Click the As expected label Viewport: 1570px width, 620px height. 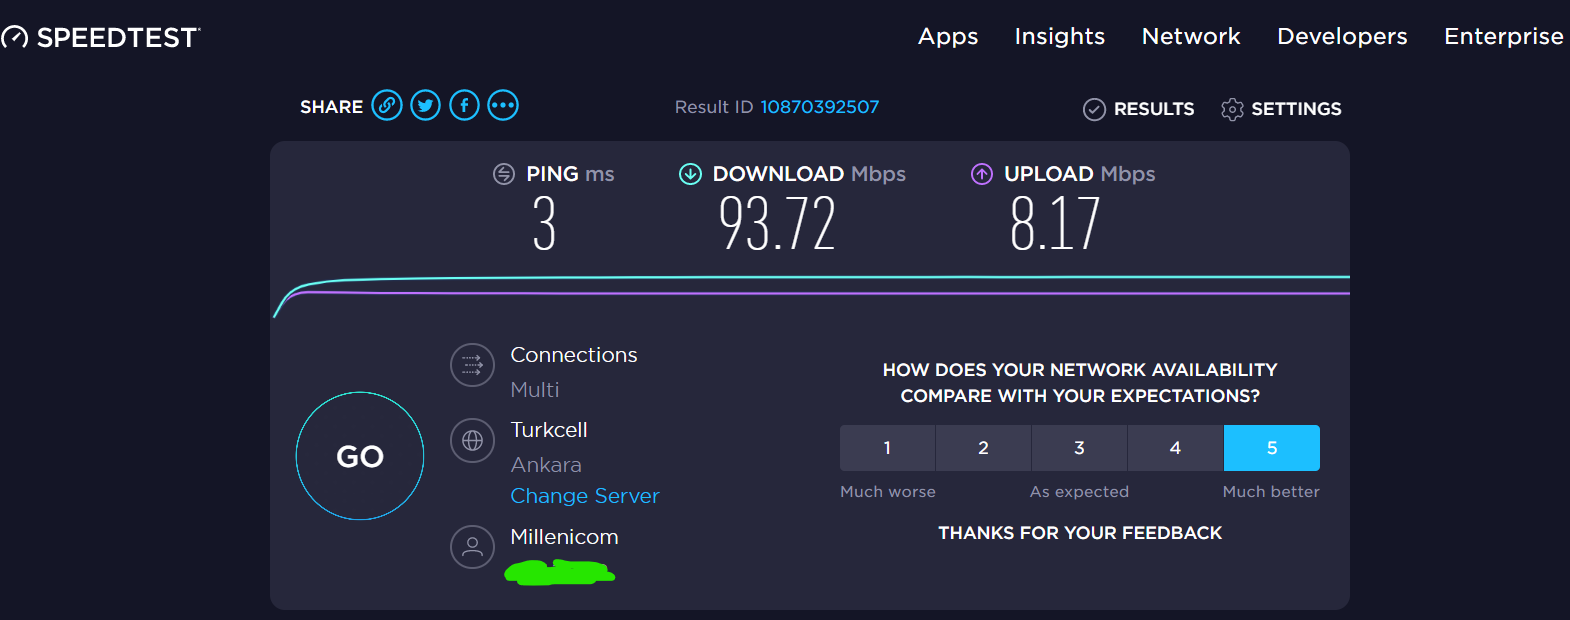click(1079, 492)
